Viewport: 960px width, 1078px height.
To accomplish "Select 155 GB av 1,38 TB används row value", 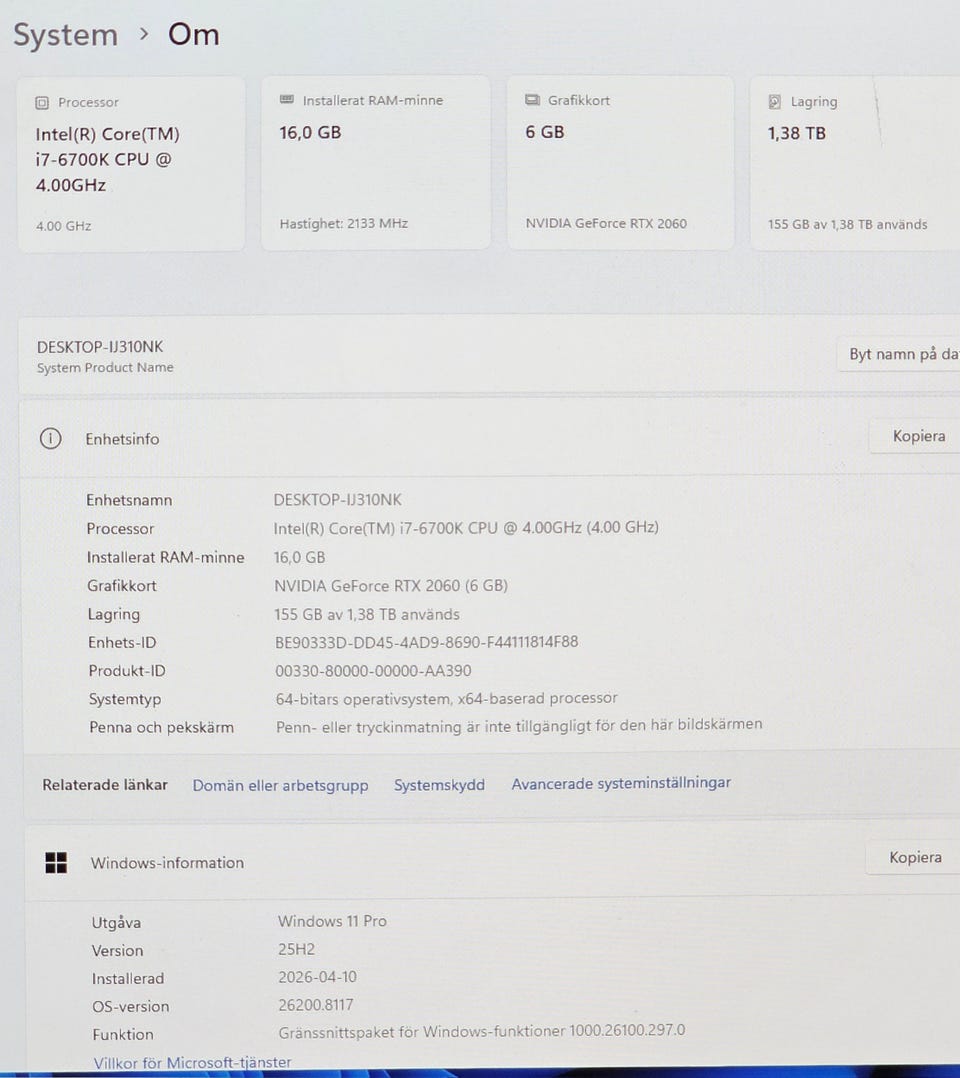I will click(x=367, y=614).
